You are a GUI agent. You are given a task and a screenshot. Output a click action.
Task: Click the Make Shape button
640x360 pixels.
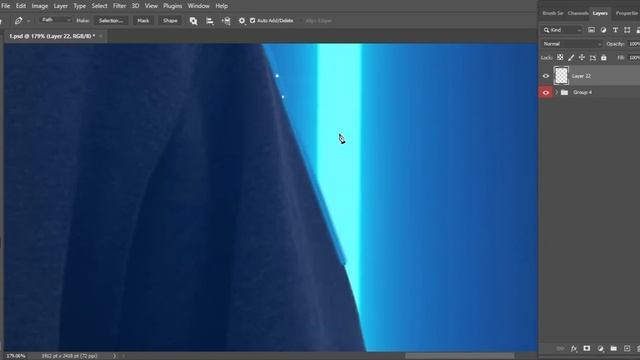click(170, 20)
